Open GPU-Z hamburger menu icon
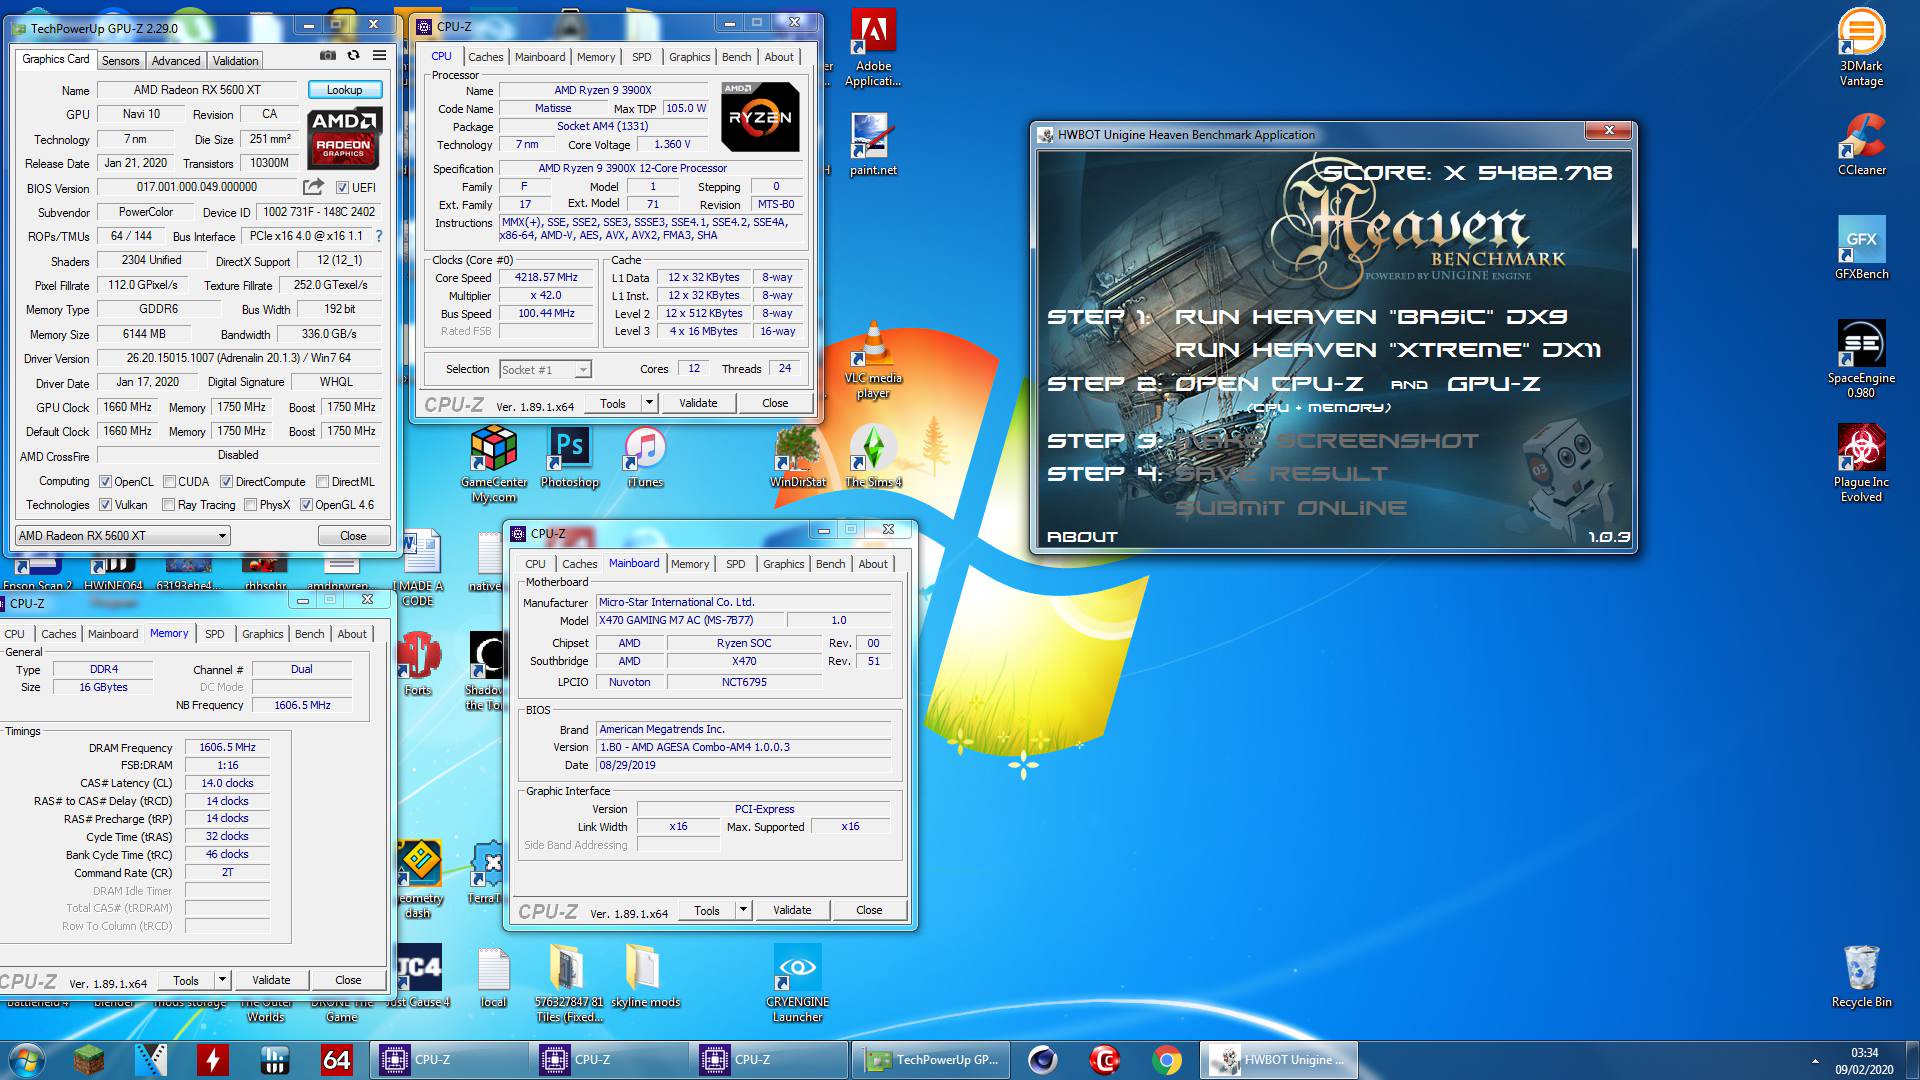The width and height of the screenshot is (1920, 1080). [380, 56]
